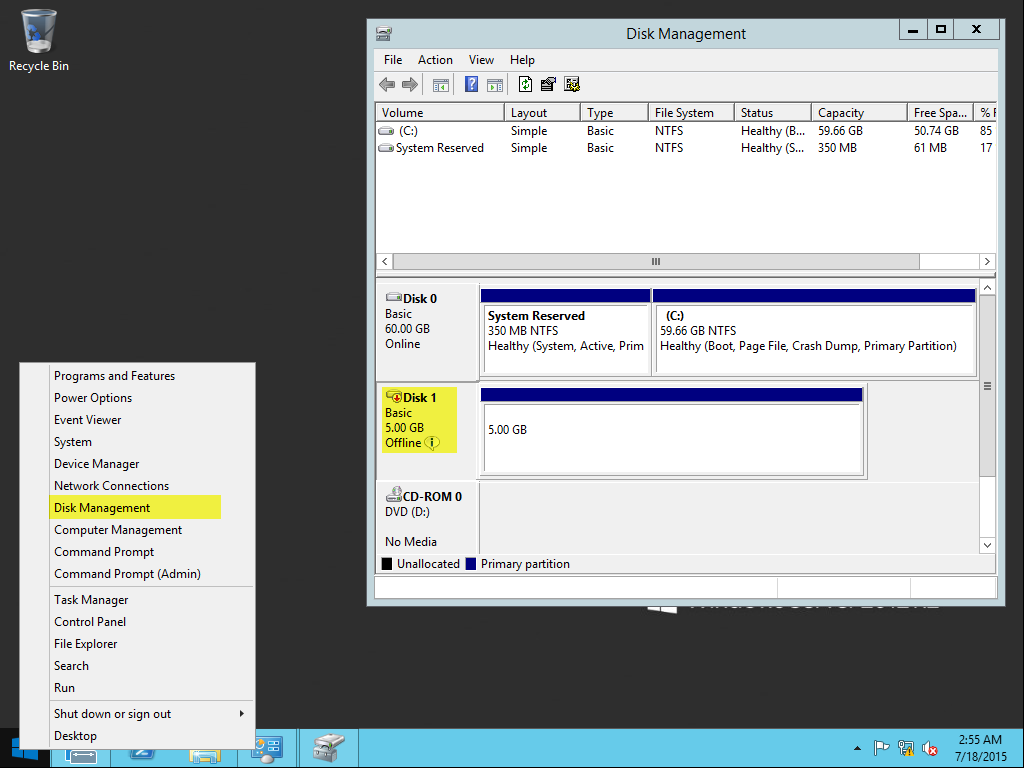
Task: Click the volume list's right scroll arrow
Action: (x=987, y=262)
